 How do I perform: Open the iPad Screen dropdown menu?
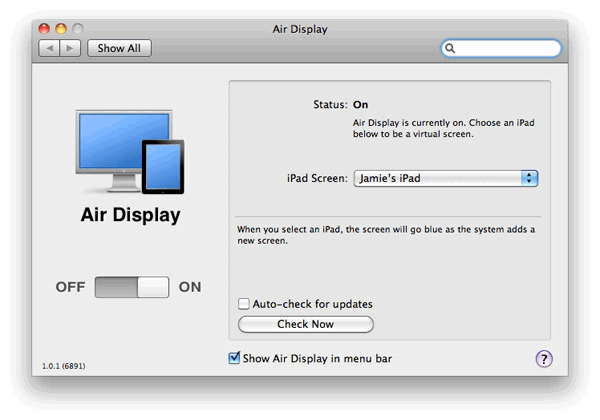point(445,178)
